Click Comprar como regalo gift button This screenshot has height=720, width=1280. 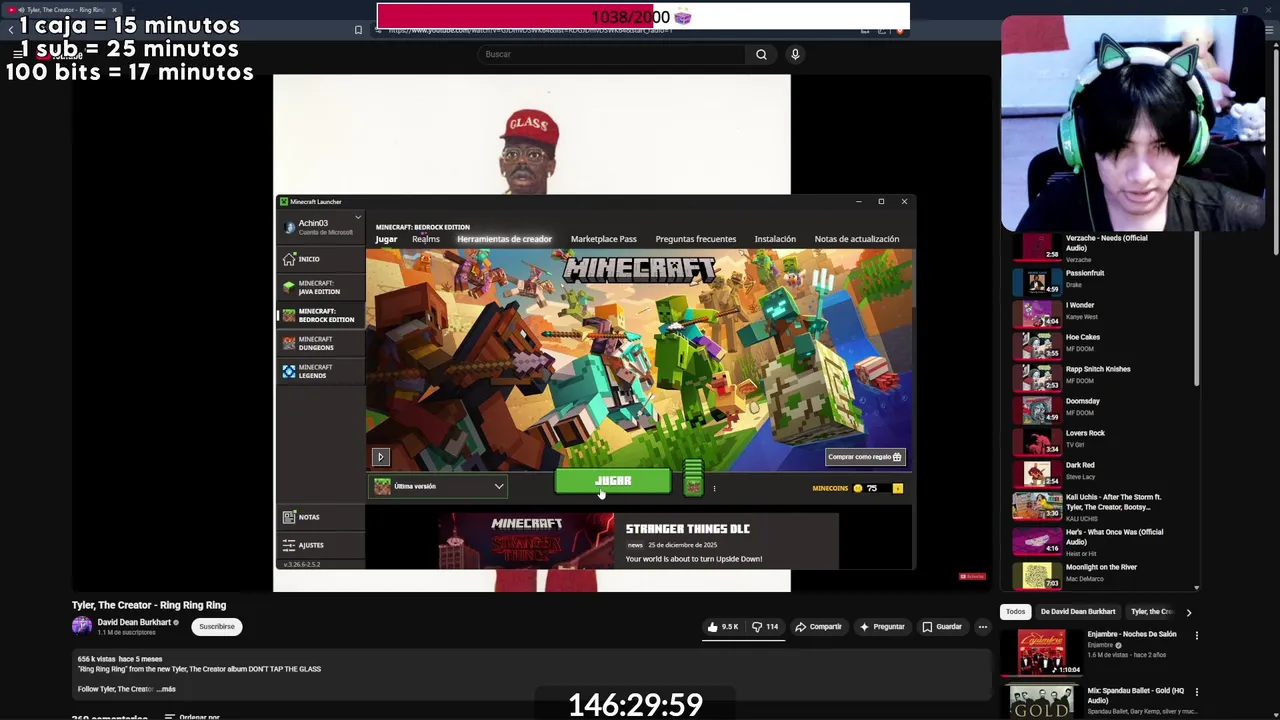pyautogui.click(x=866, y=457)
